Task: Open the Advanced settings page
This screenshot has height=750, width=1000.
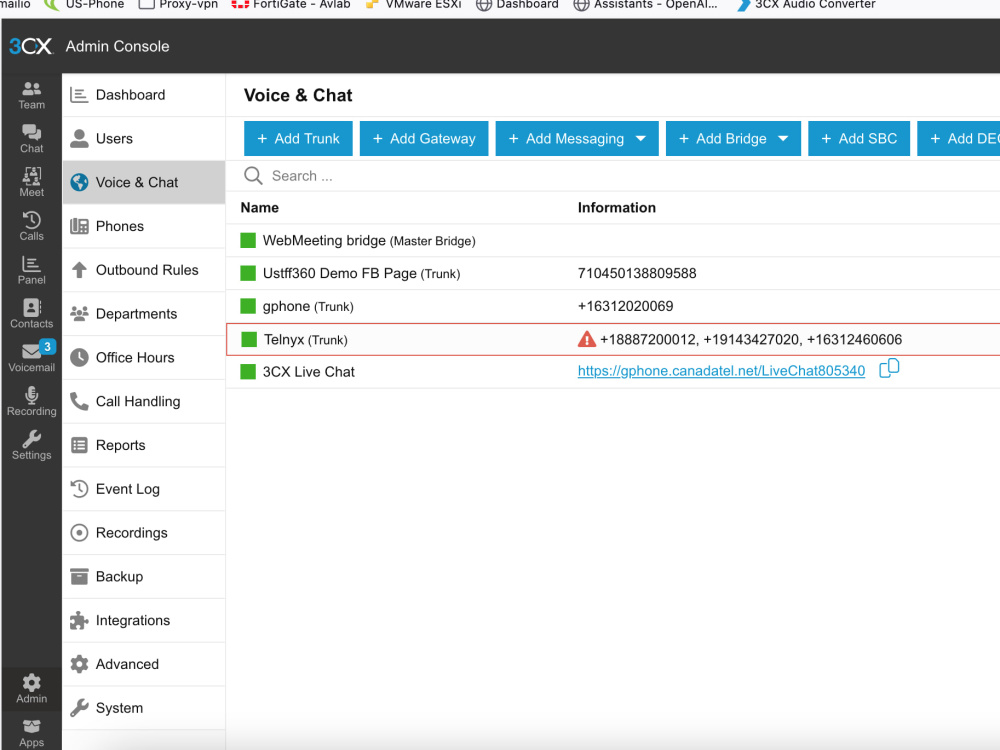Action: pos(143,665)
